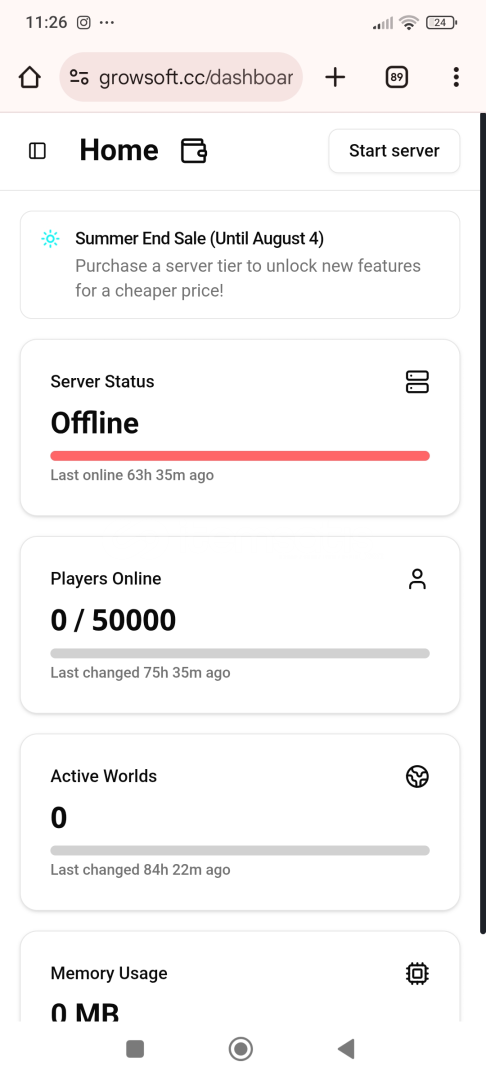Open the browser three-dot menu
The image size is (486, 1080).
click(x=456, y=77)
